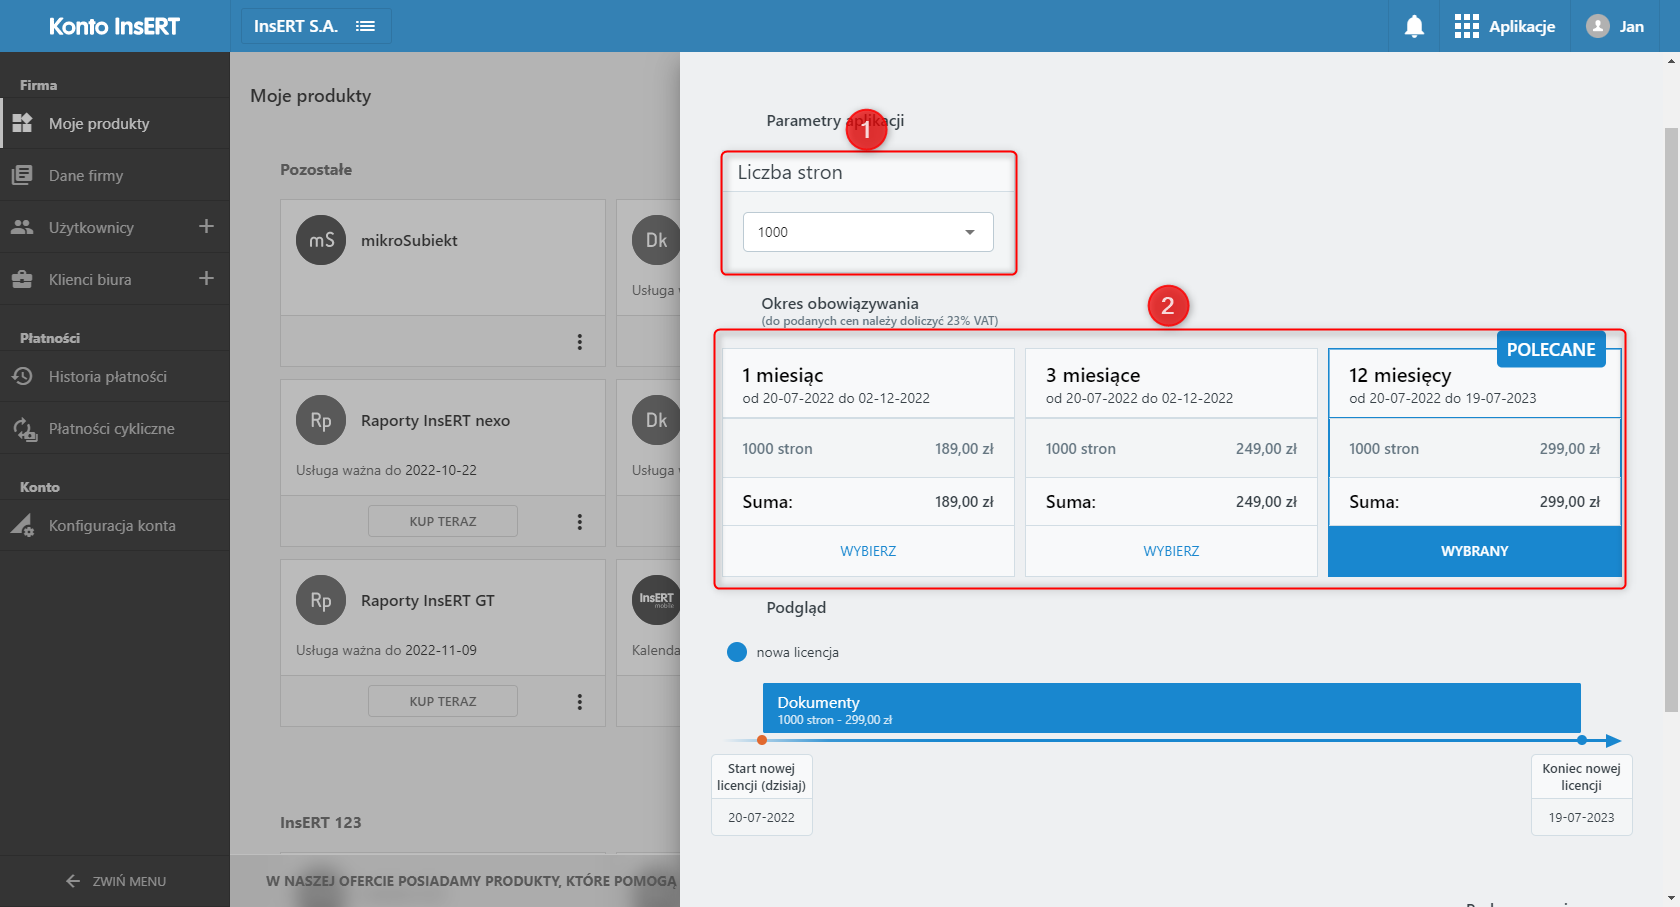Open the Raporty InsERT GT options menu
The height and width of the screenshot is (907, 1680).
579,702
